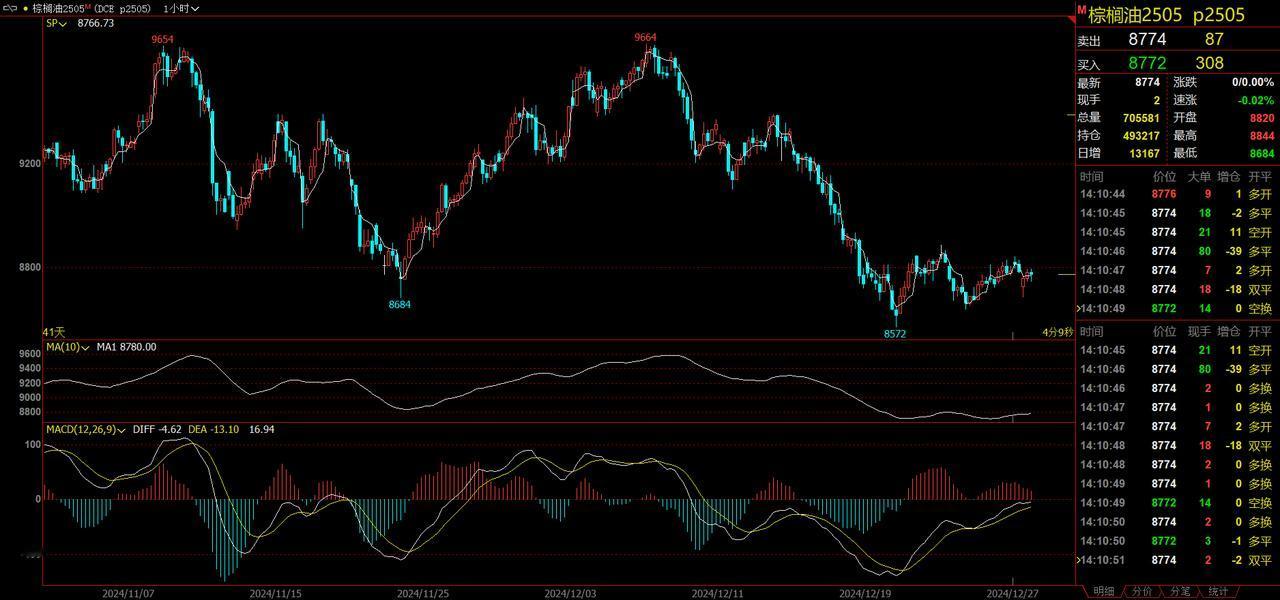1280x600 pixels.
Task: Click the 2024/11/07 date on time axis
Action: click(127, 592)
